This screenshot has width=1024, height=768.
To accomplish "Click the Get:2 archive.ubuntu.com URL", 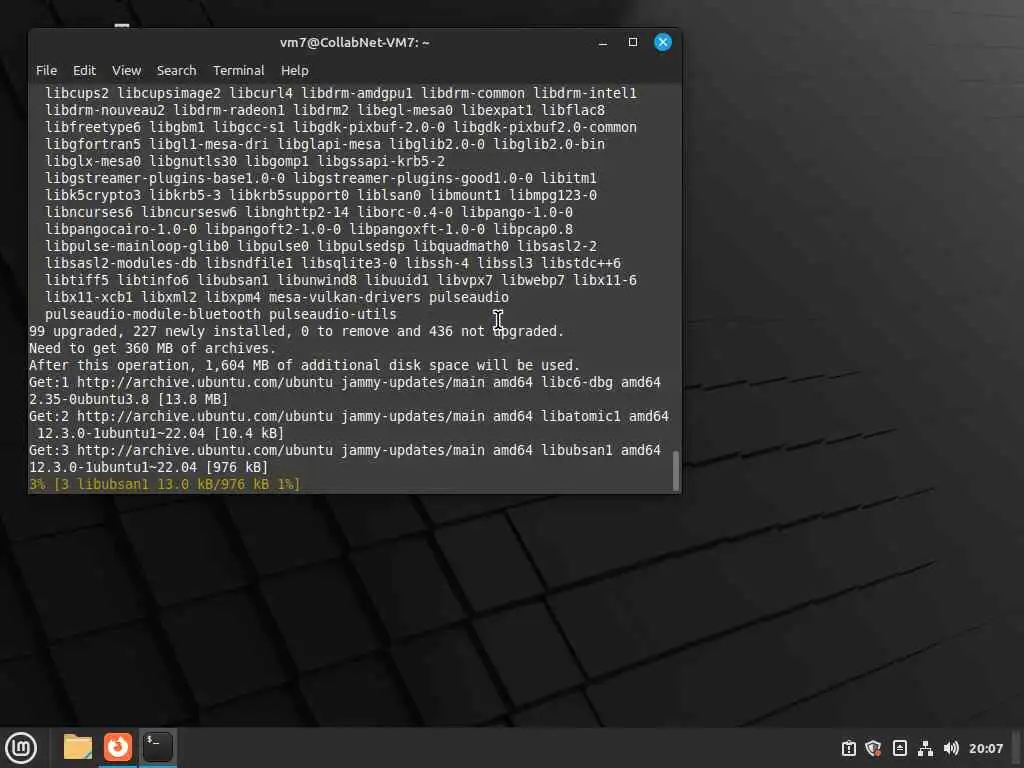I will coord(205,416).
